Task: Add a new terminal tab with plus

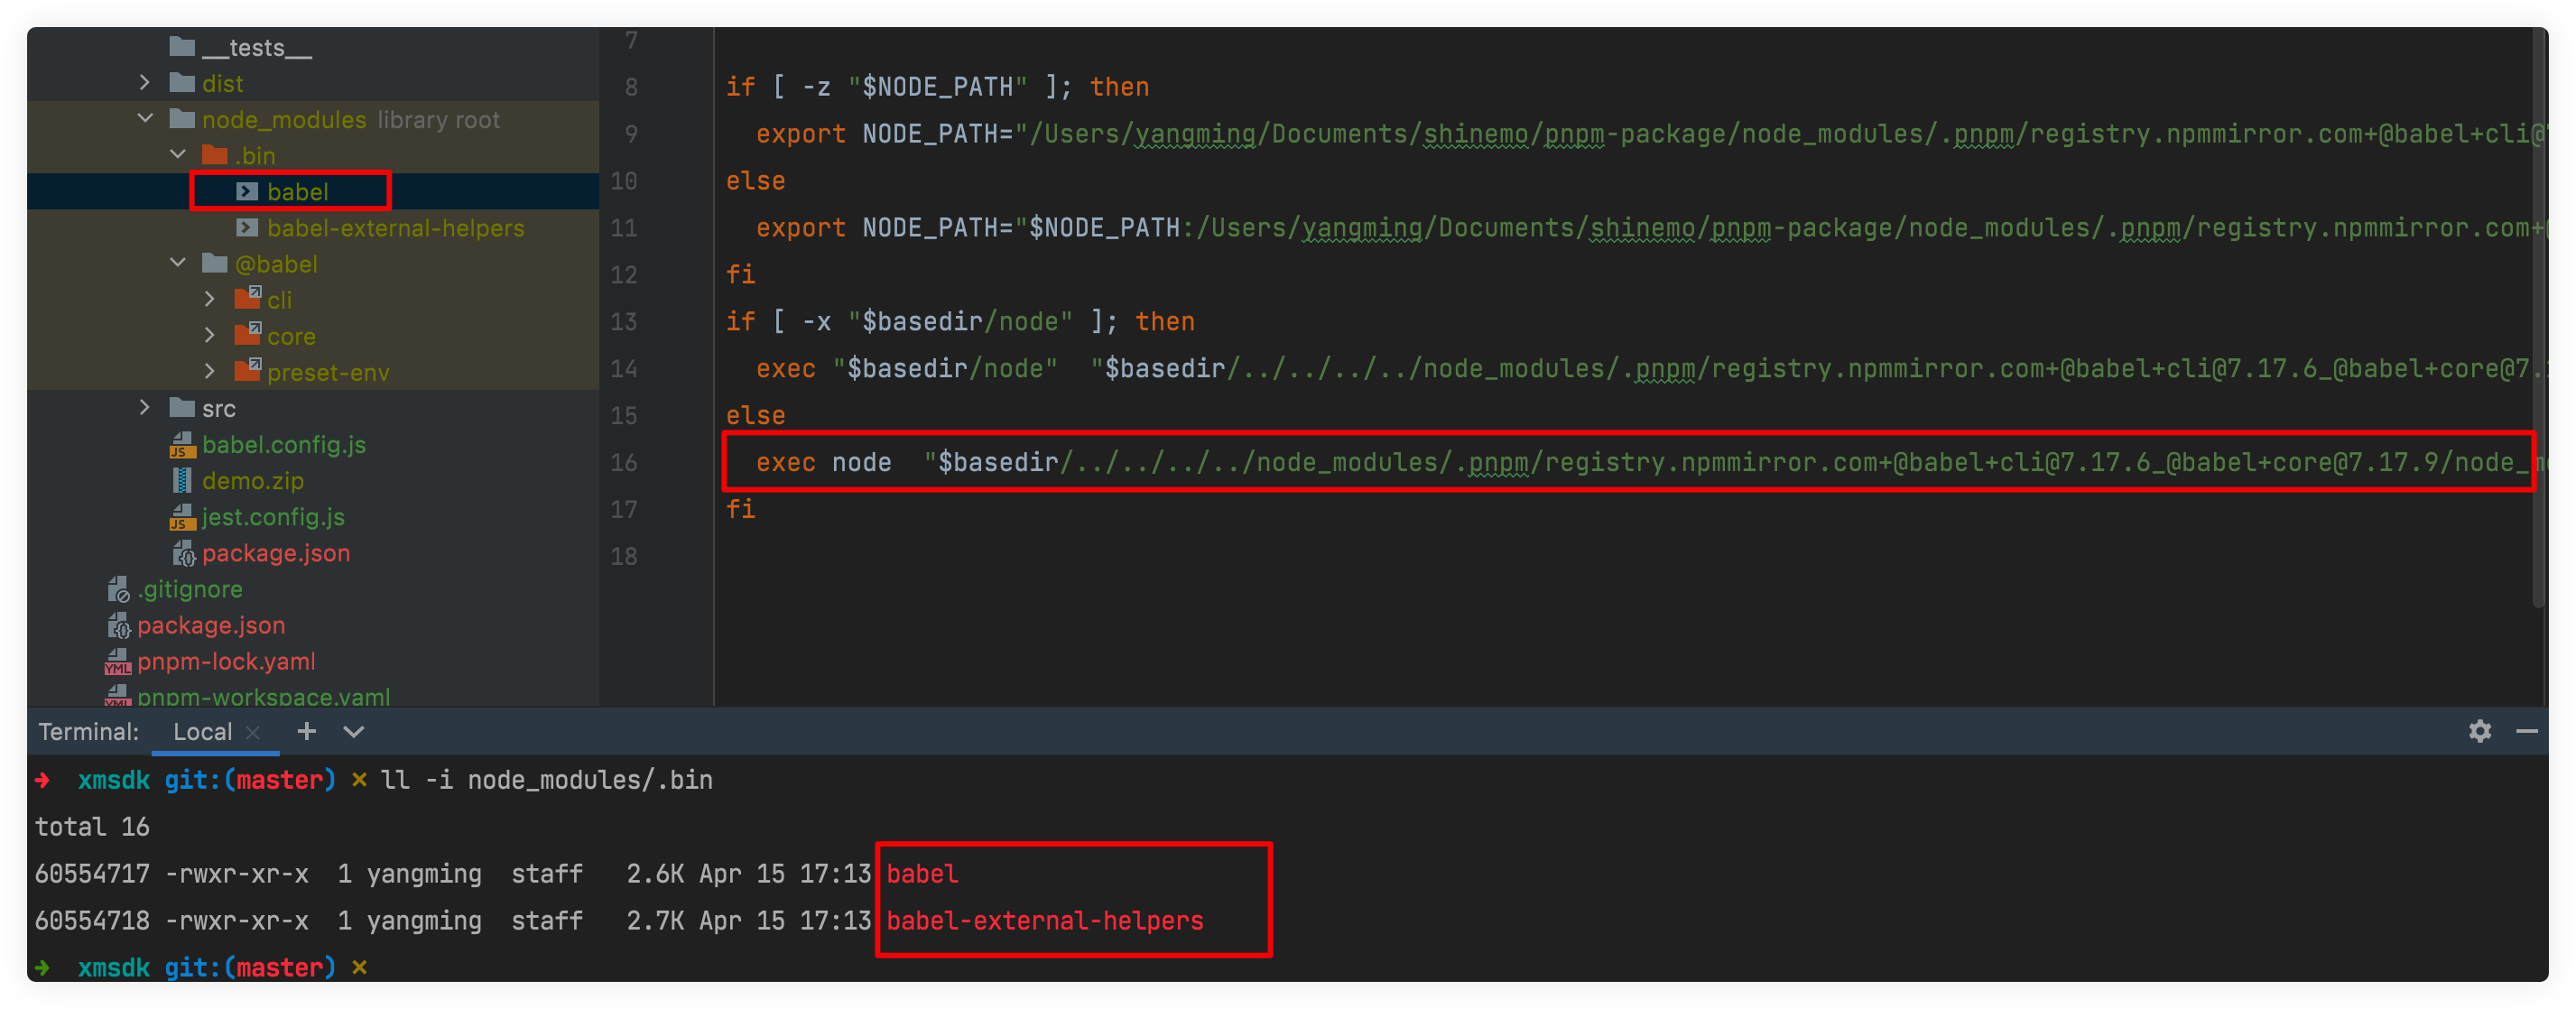Action: 307,731
